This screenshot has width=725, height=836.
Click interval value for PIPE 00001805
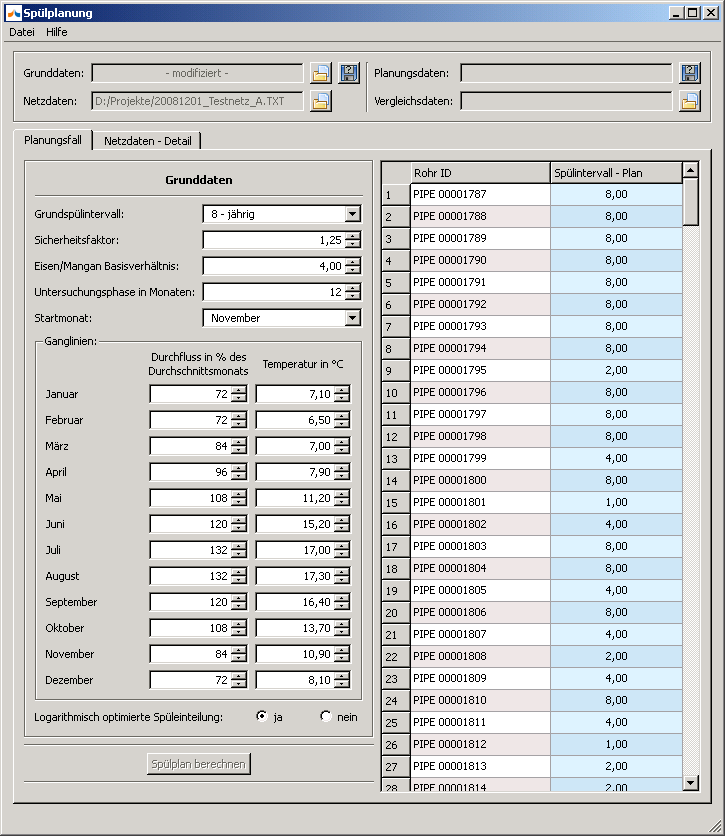pyautogui.click(x=616, y=590)
